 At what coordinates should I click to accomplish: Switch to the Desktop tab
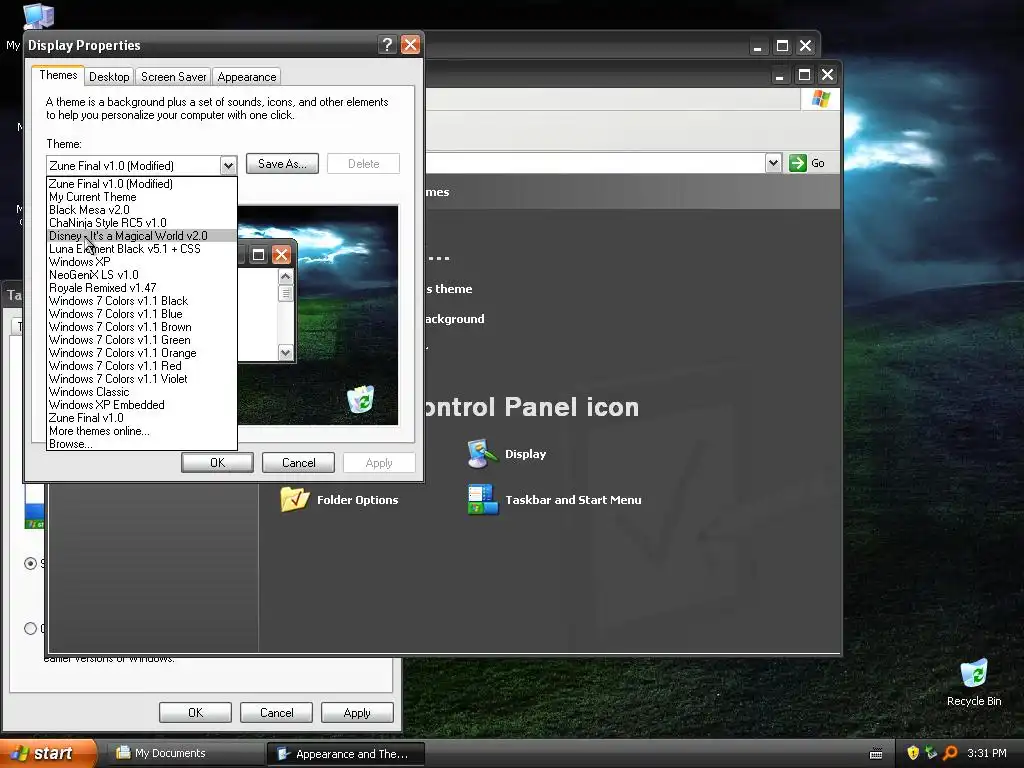point(109,76)
